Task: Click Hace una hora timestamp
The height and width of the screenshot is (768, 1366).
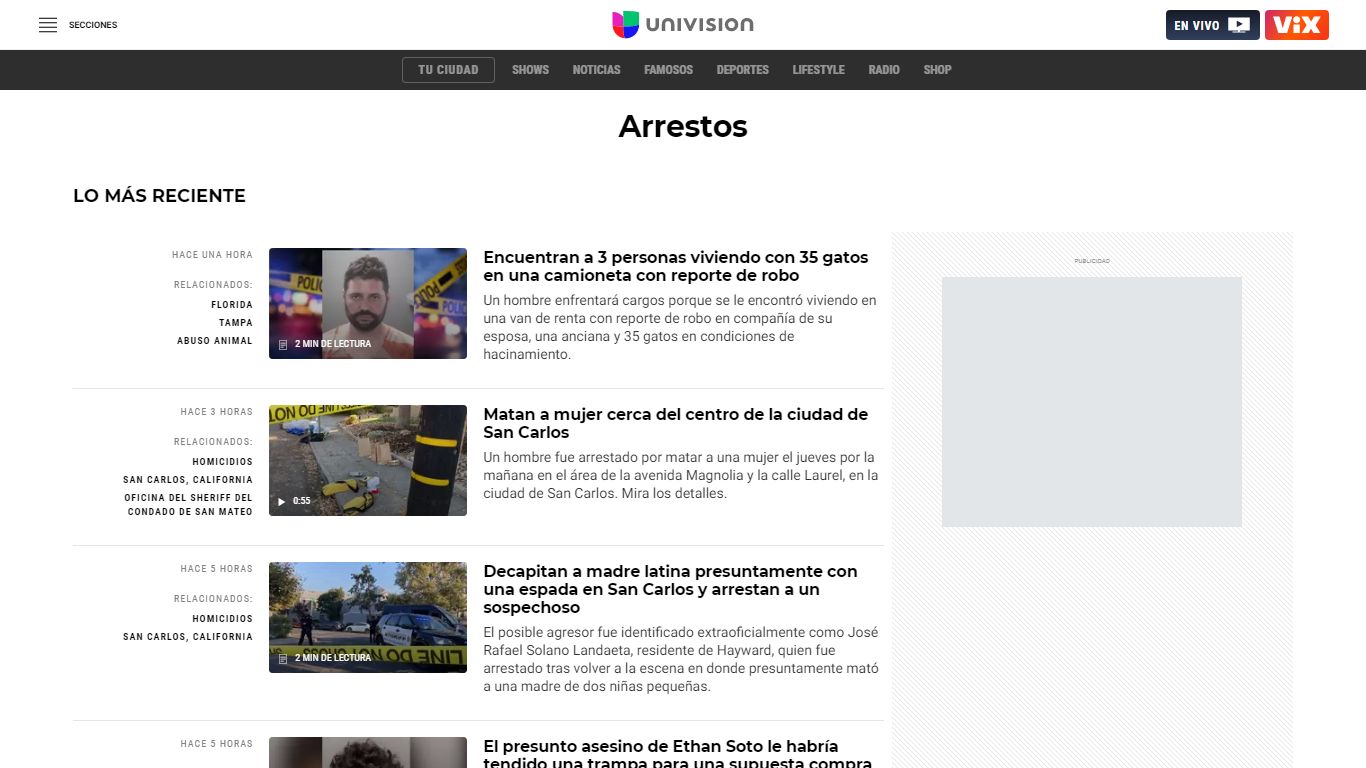Action: (213, 255)
